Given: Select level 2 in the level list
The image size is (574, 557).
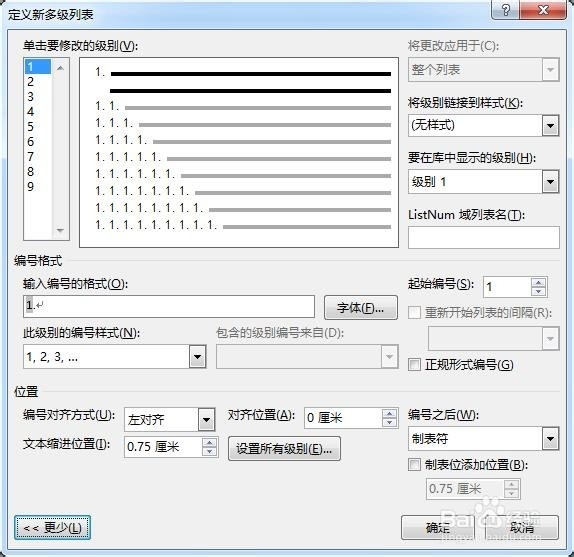Looking at the screenshot, I should pos(37,82).
